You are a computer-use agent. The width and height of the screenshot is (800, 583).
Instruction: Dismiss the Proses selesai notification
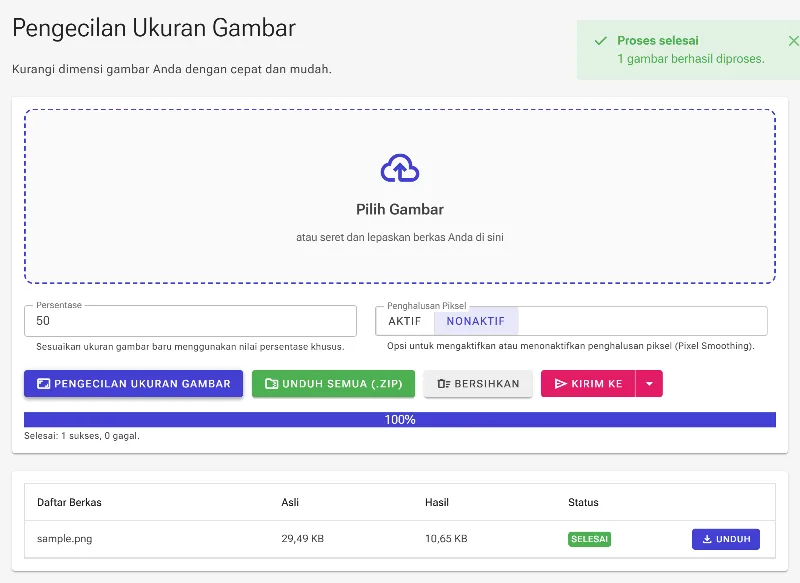(x=793, y=41)
